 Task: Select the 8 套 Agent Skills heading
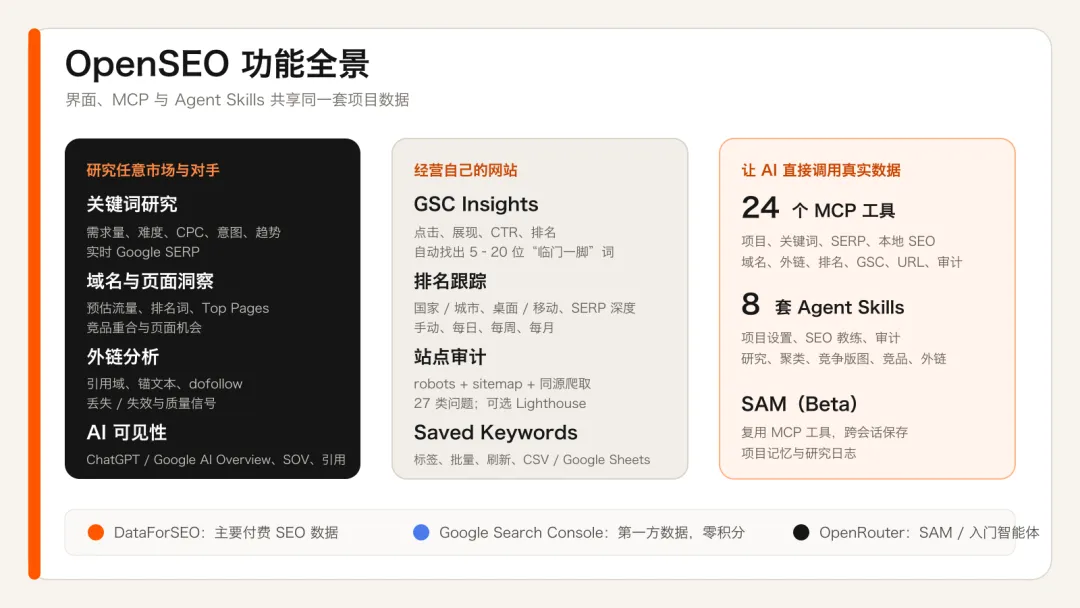click(x=822, y=305)
